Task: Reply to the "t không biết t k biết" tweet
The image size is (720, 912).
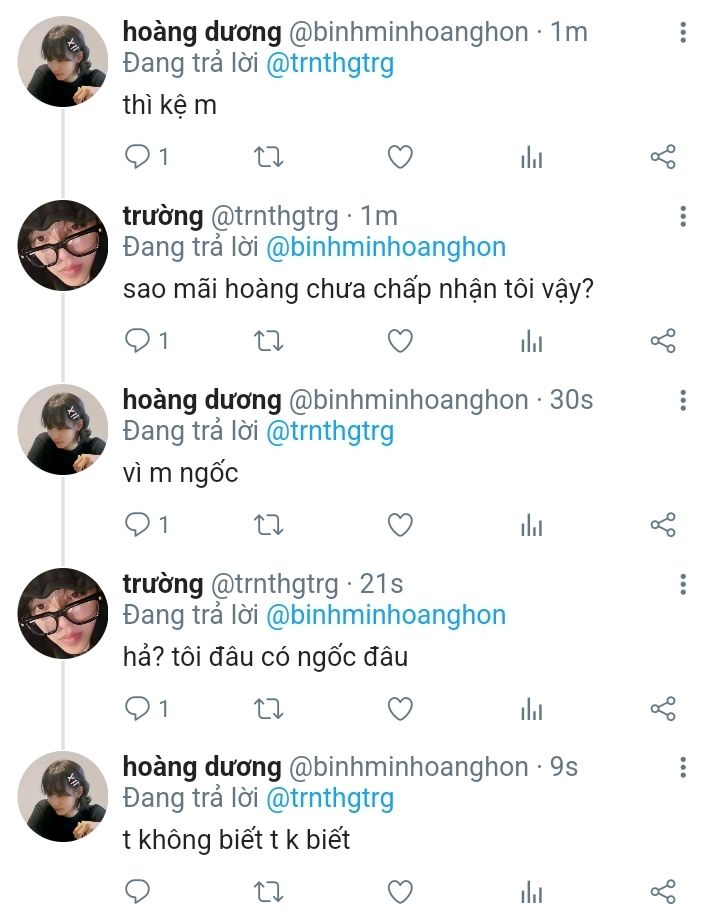Action: (138, 891)
